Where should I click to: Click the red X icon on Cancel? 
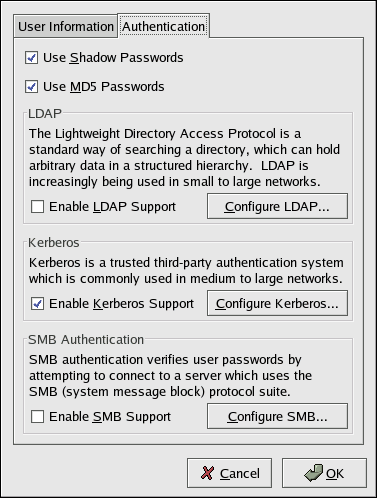point(207,473)
